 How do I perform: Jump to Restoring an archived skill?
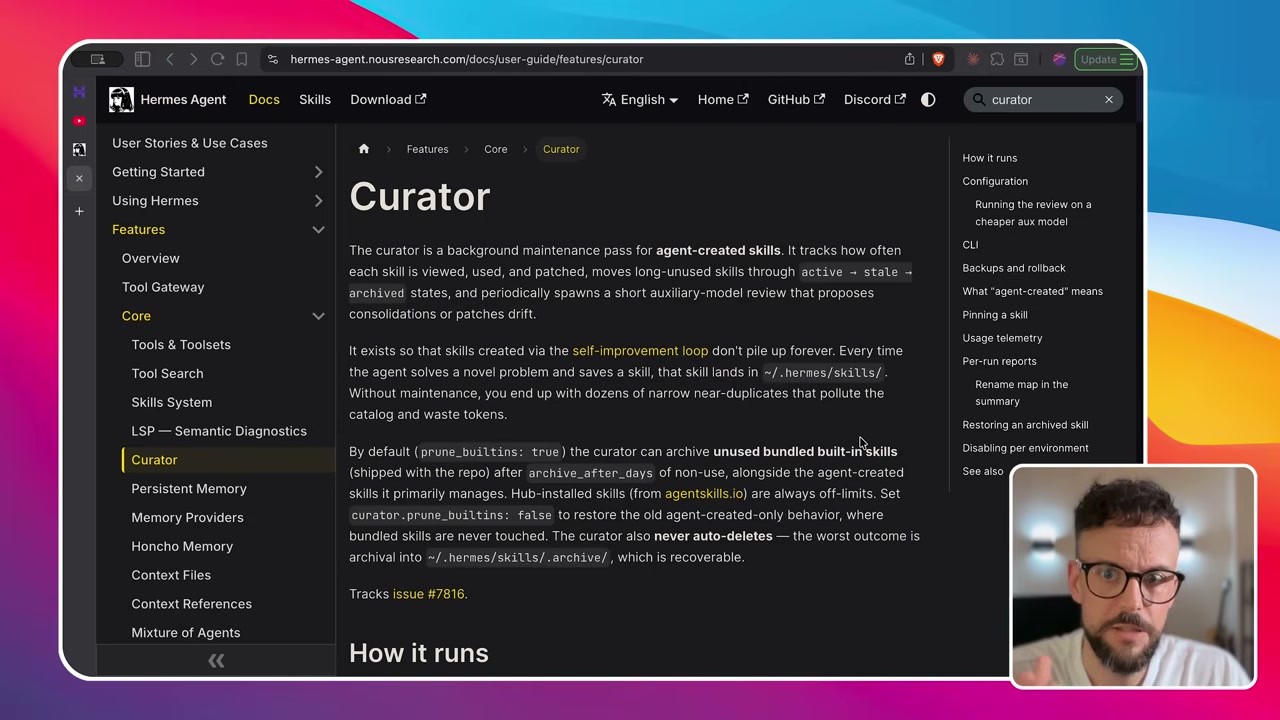tap(1025, 425)
